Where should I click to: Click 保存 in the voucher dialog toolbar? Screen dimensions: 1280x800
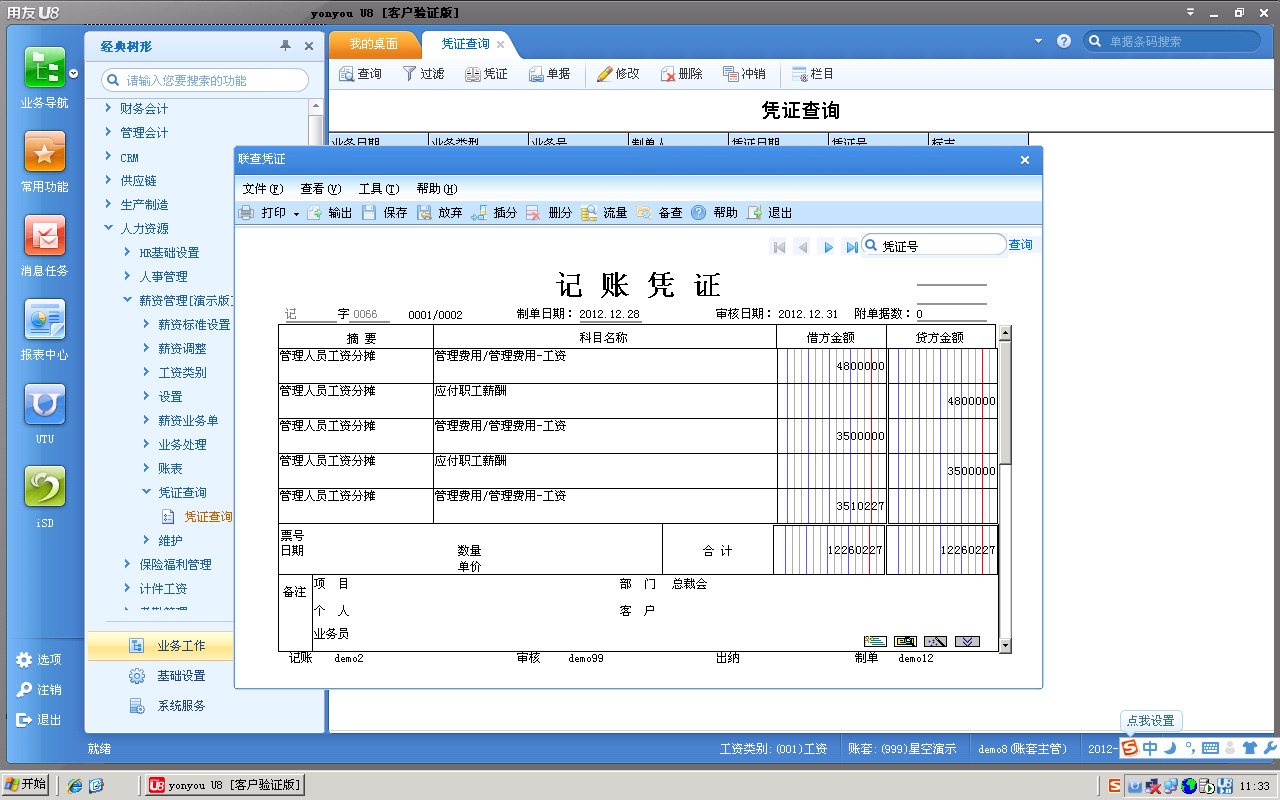pyautogui.click(x=385, y=213)
